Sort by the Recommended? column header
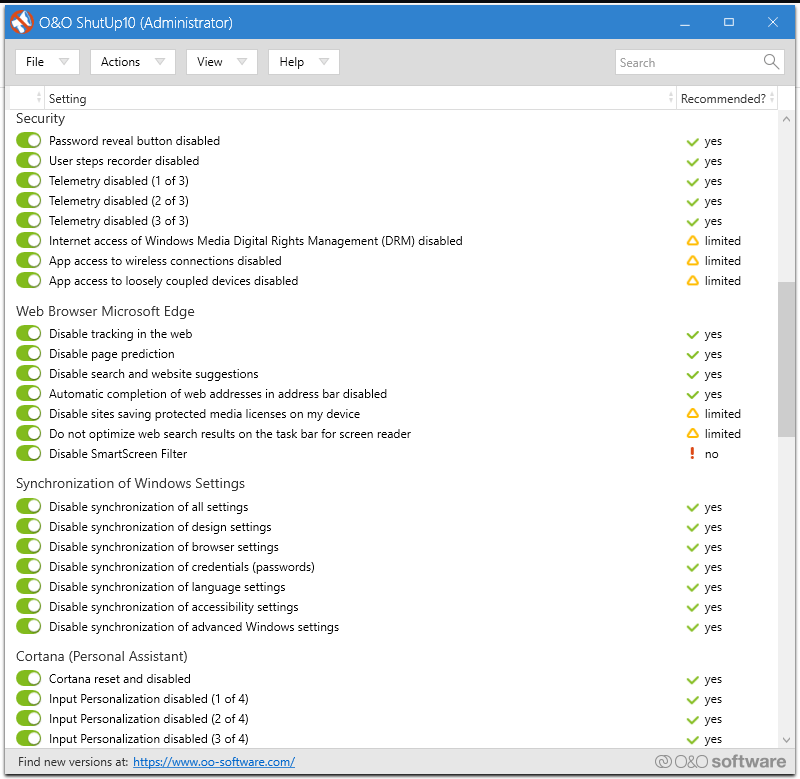800x779 pixels. point(727,98)
